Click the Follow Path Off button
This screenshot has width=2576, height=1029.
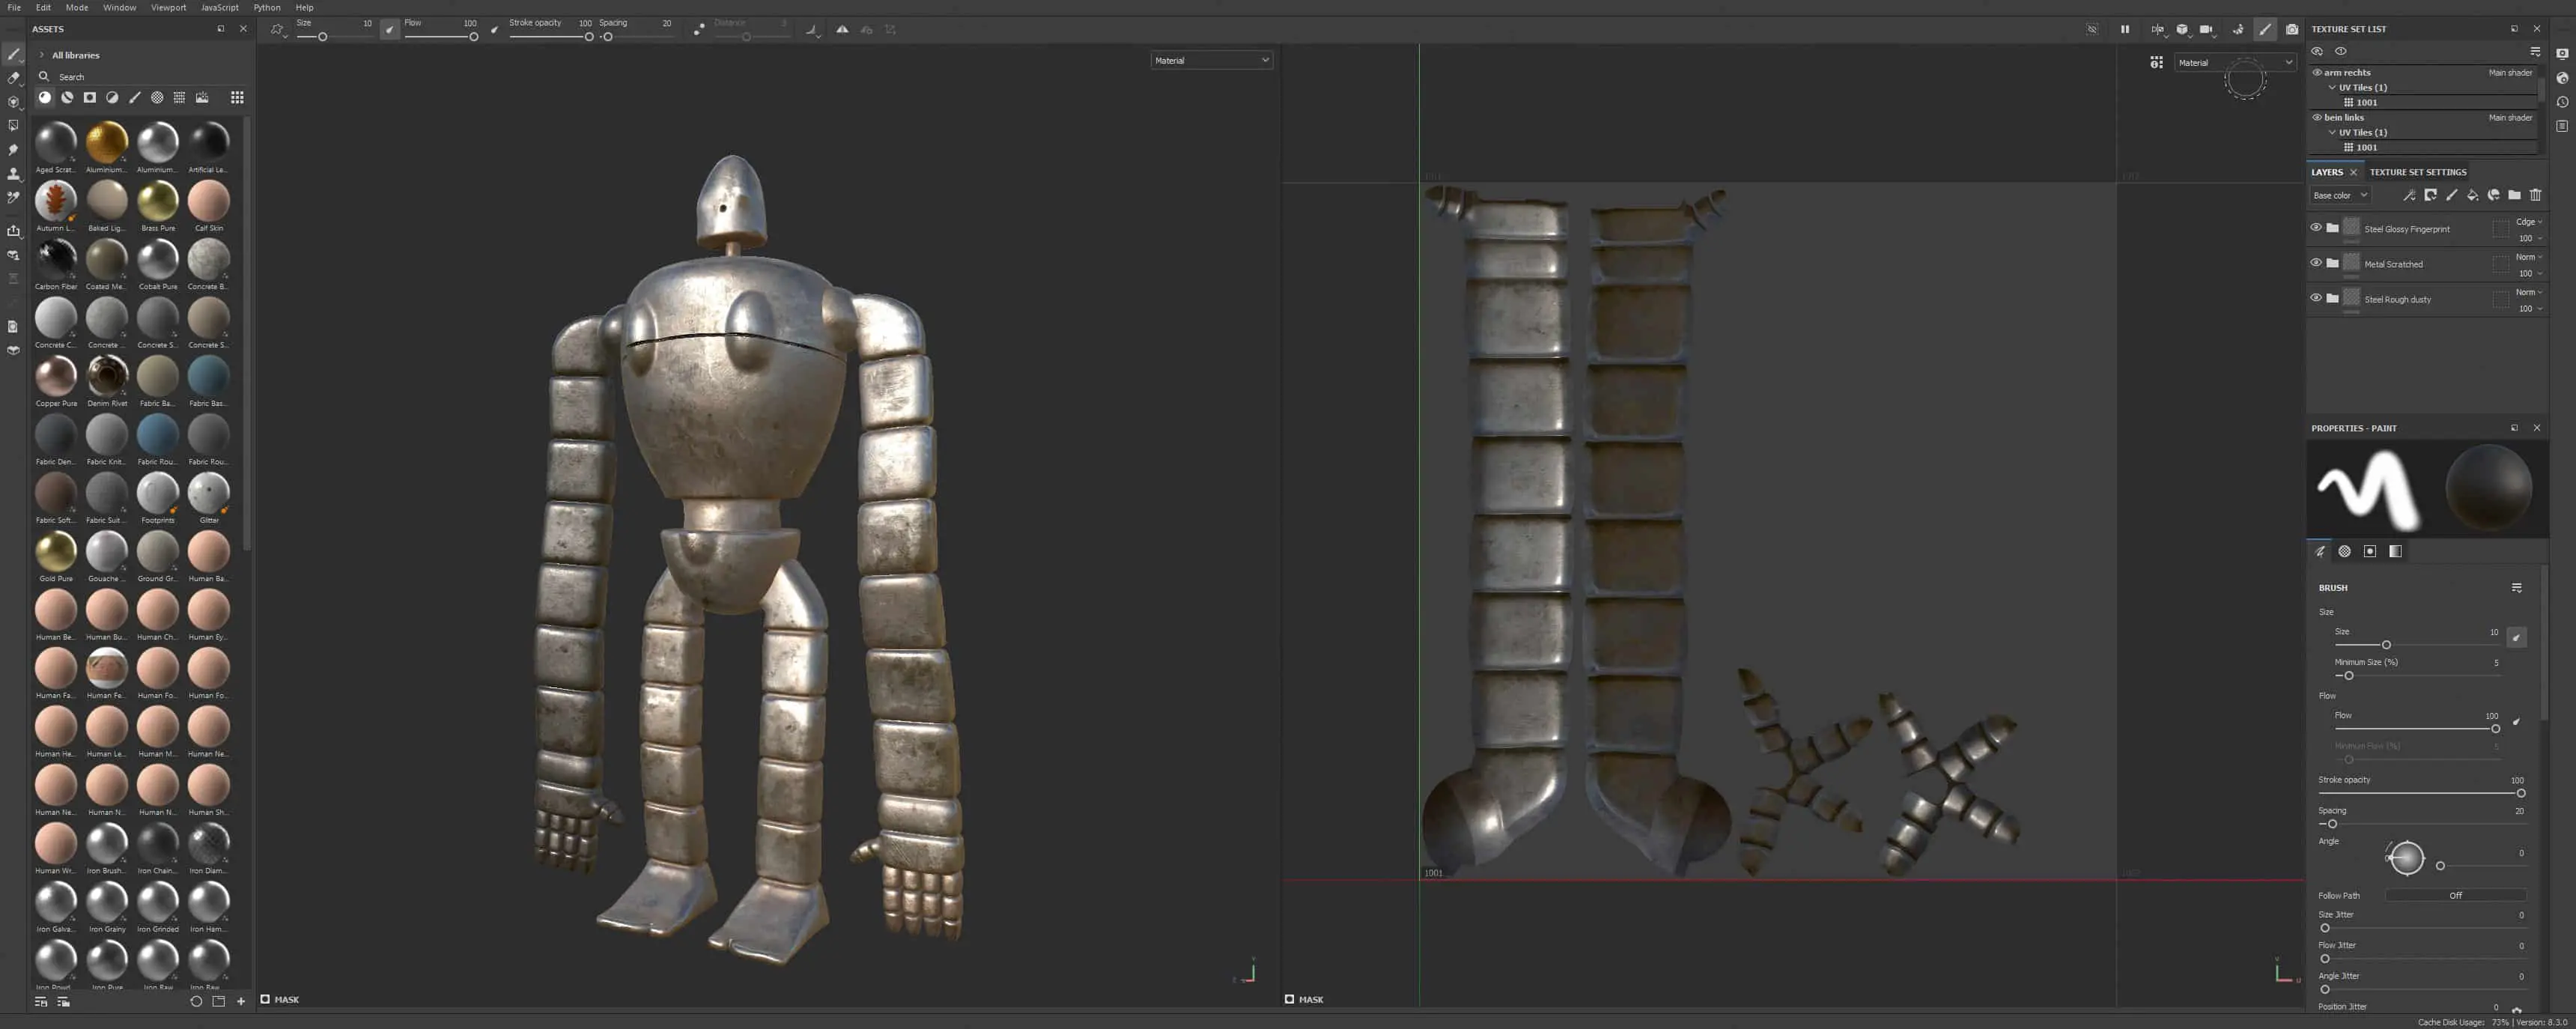(2455, 895)
